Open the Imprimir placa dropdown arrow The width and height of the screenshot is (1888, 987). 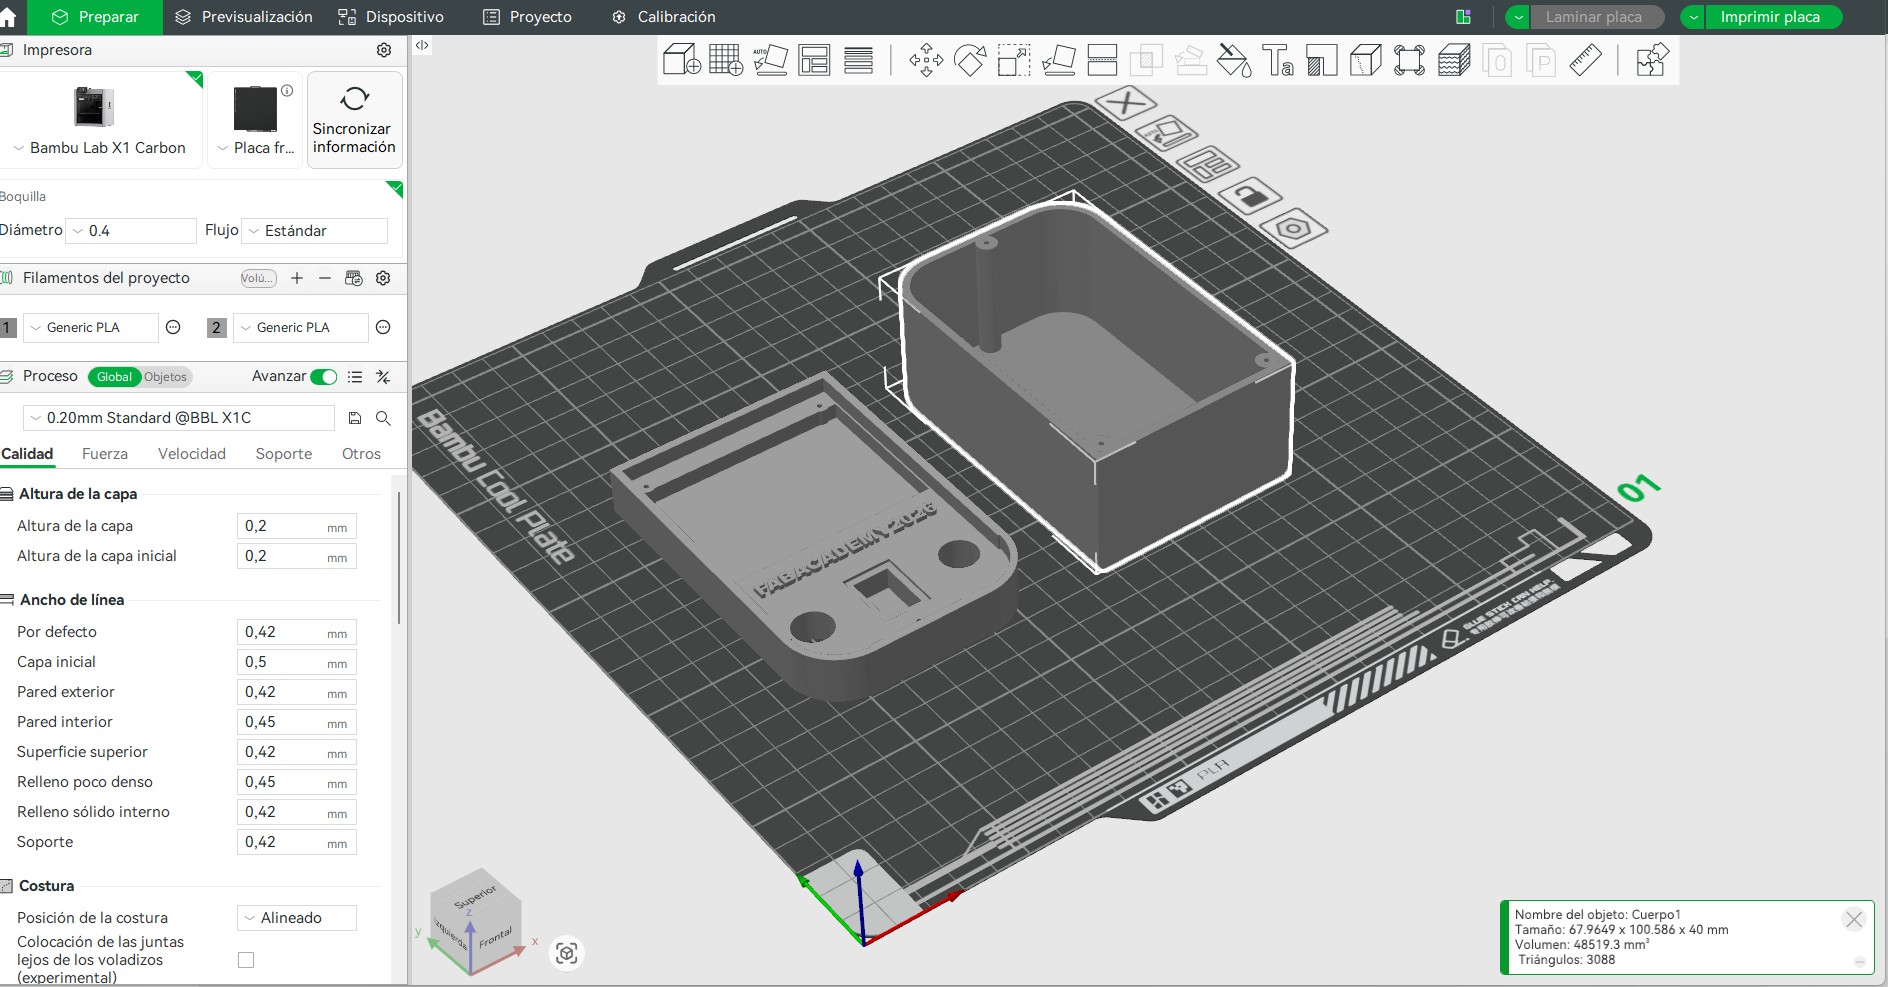coord(1693,17)
